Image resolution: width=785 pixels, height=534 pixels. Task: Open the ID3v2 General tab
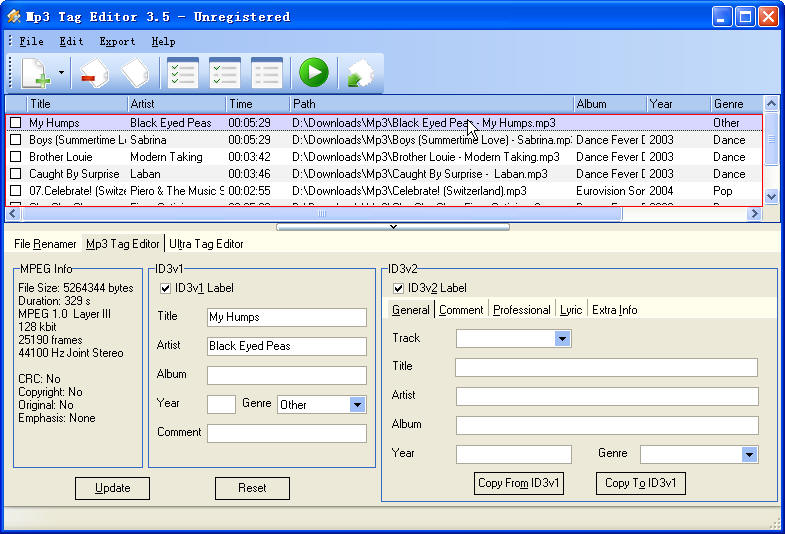411,310
